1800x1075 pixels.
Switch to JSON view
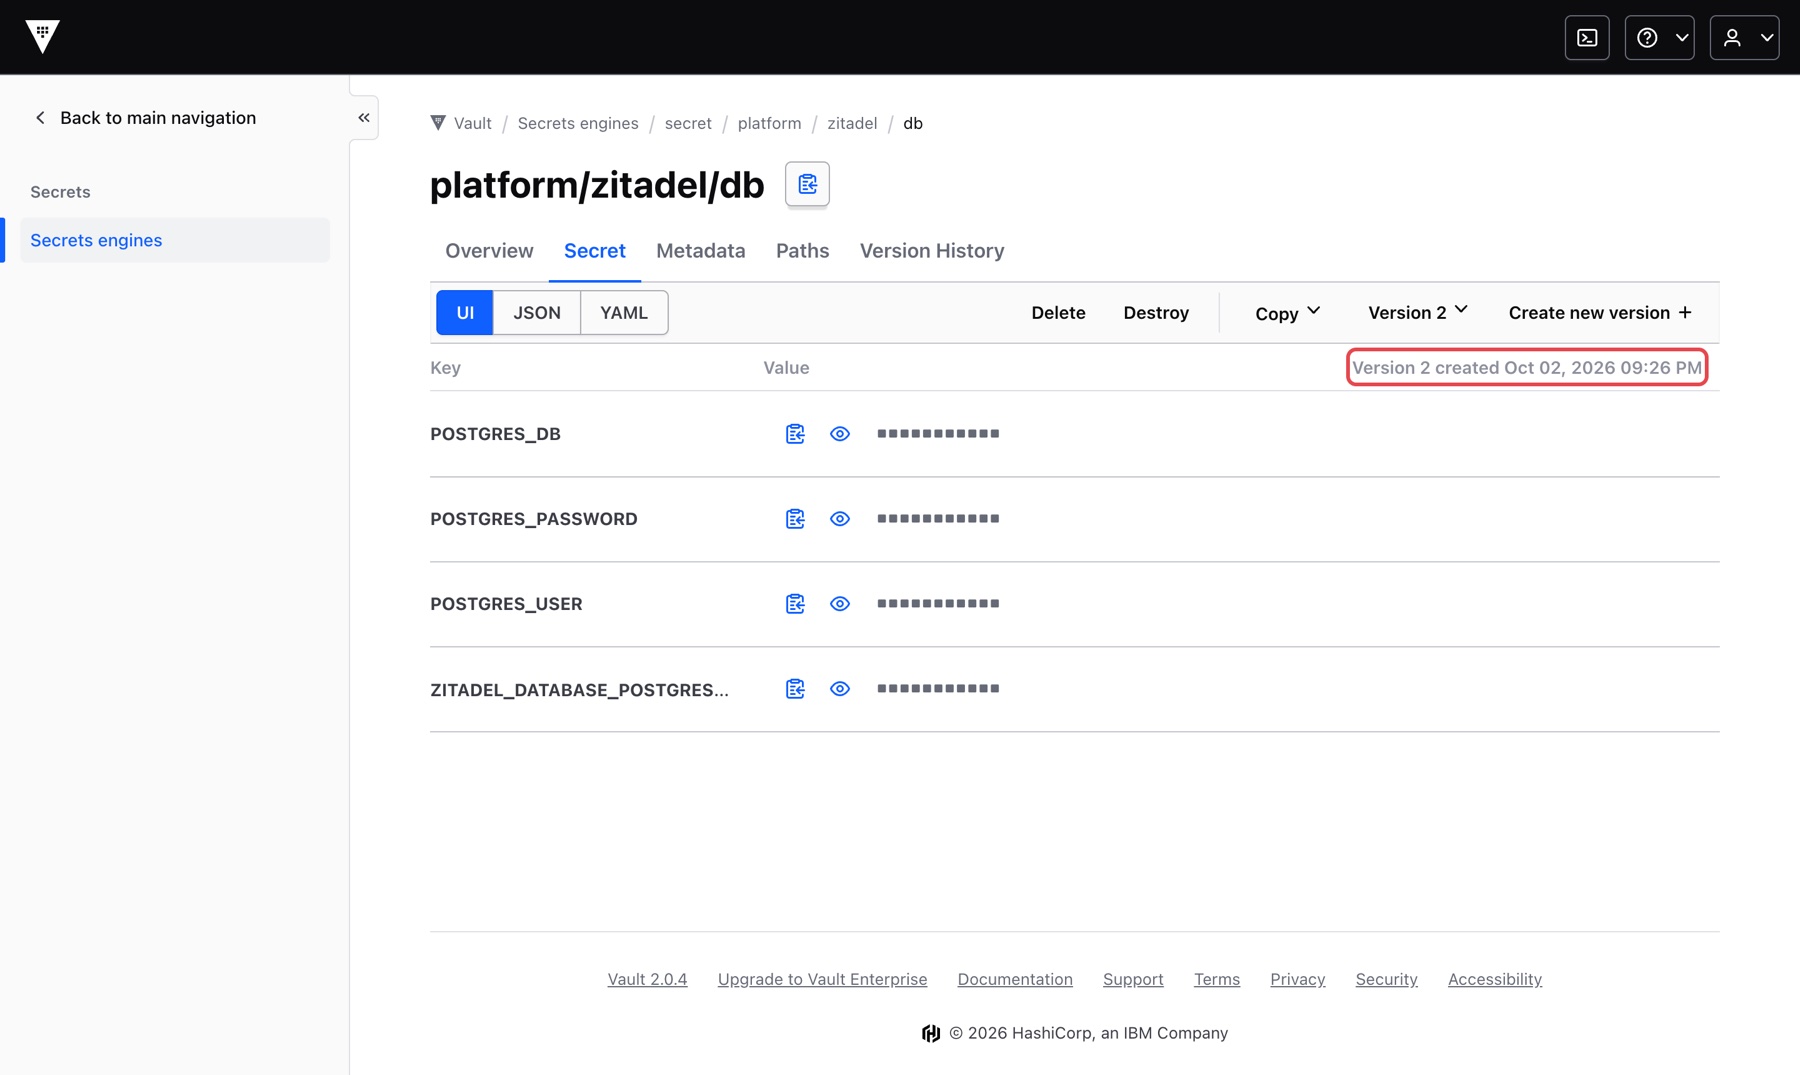coord(537,313)
